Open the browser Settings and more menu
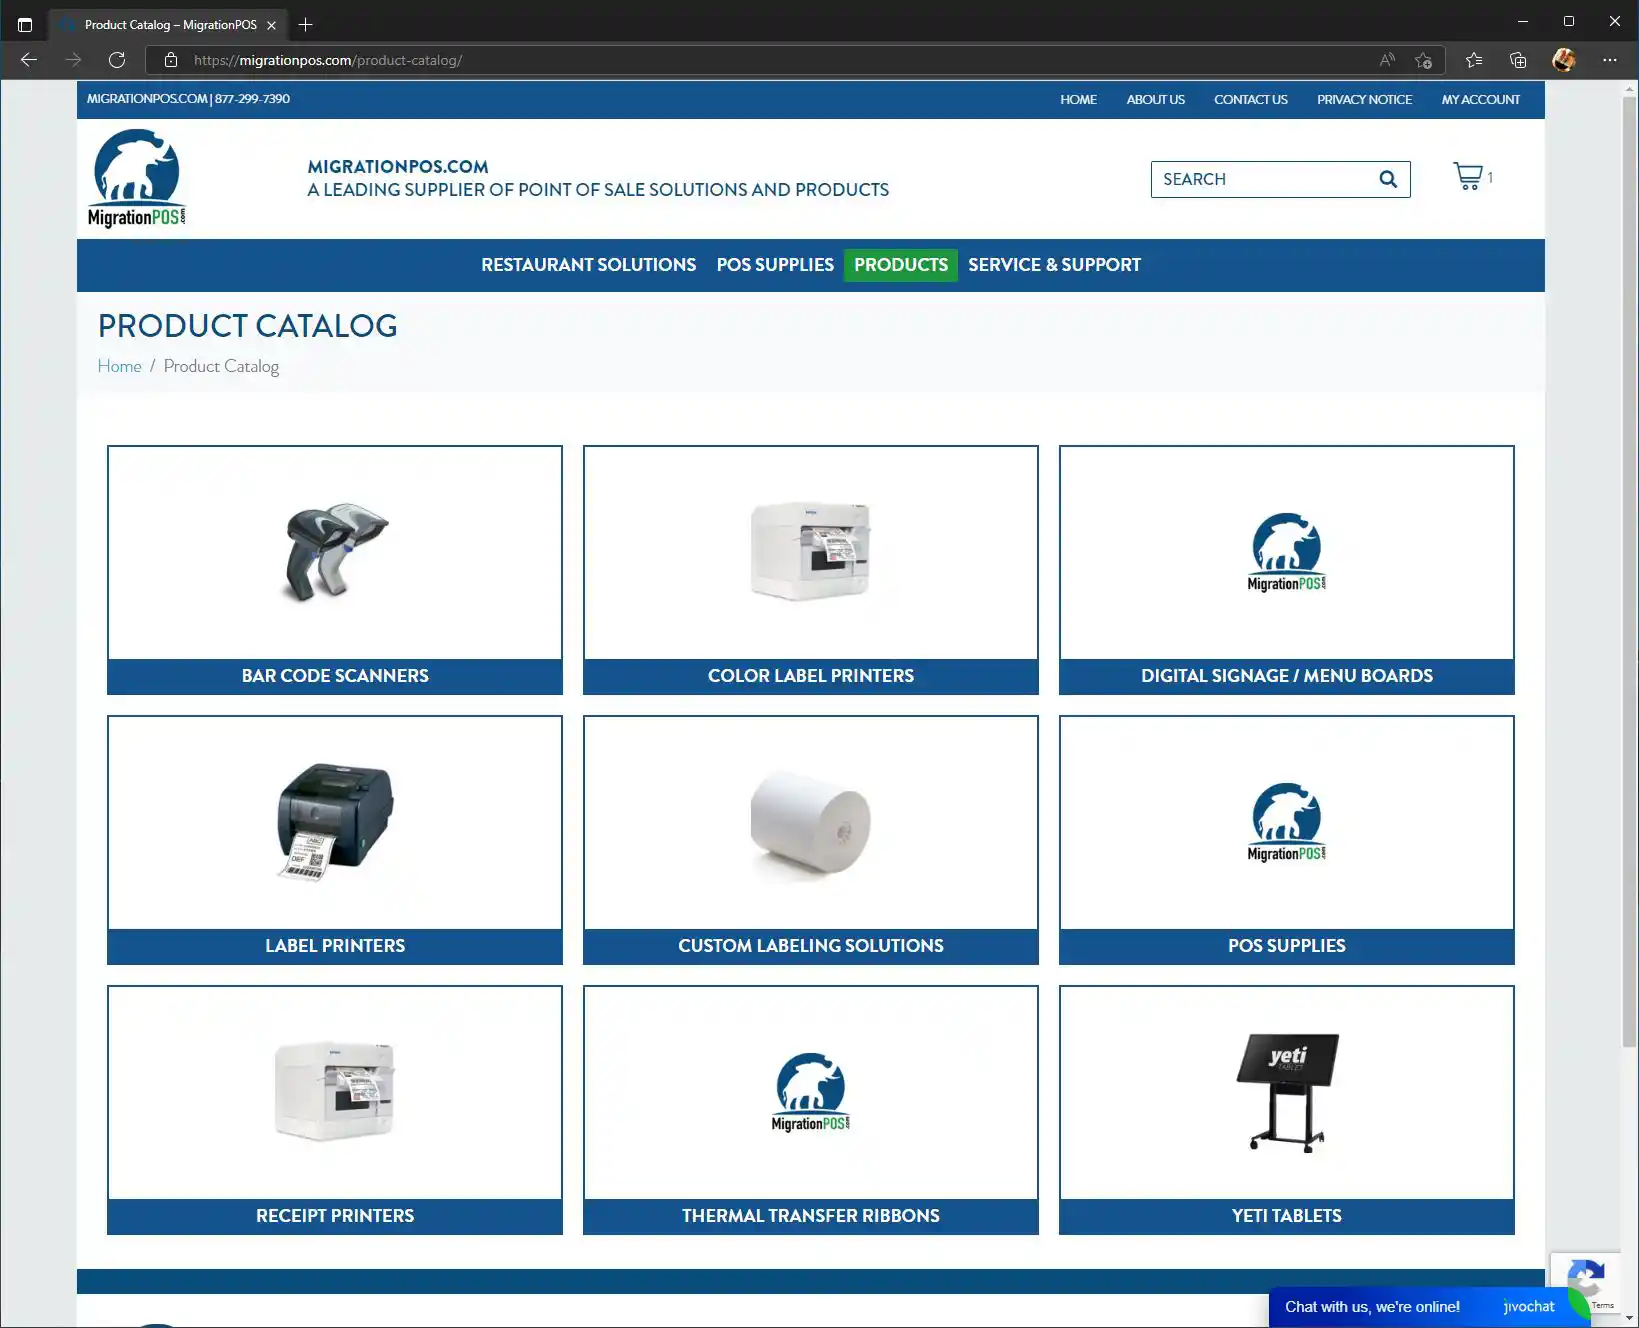This screenshot has width=1639, height=1328. tap(1609, 60)
